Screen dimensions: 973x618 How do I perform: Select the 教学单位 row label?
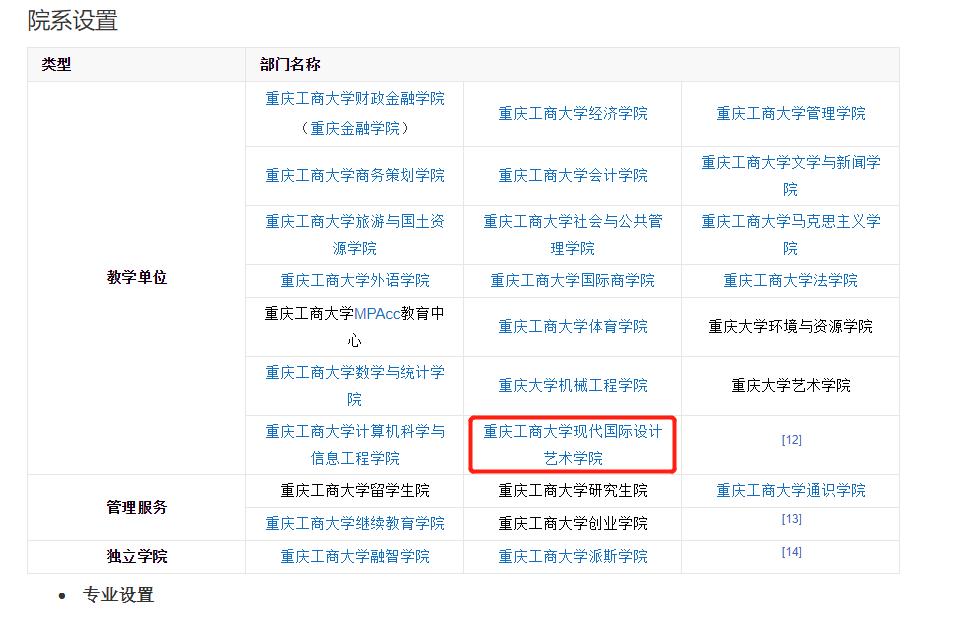137,277
